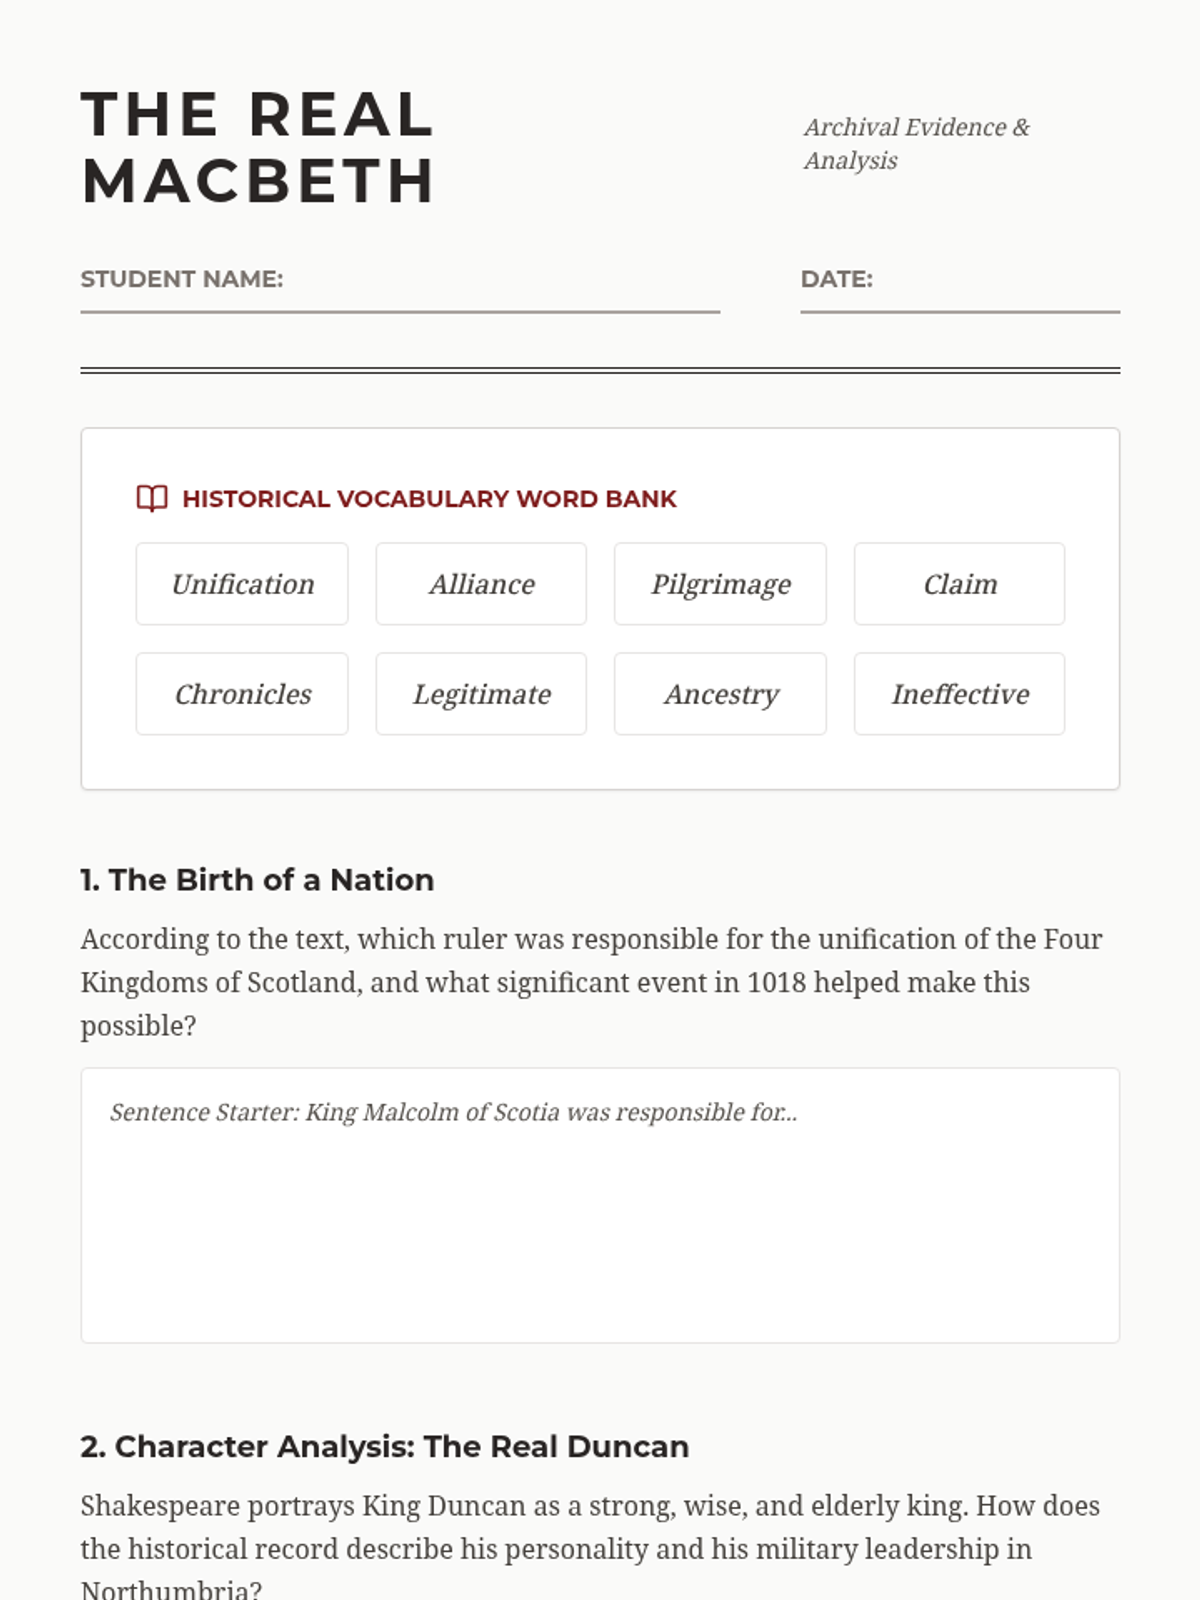Image resolution: width=1200 pixels, height=1600 pixels.
Task: Select the Chronicles vocabulary word
Action: 242,694
